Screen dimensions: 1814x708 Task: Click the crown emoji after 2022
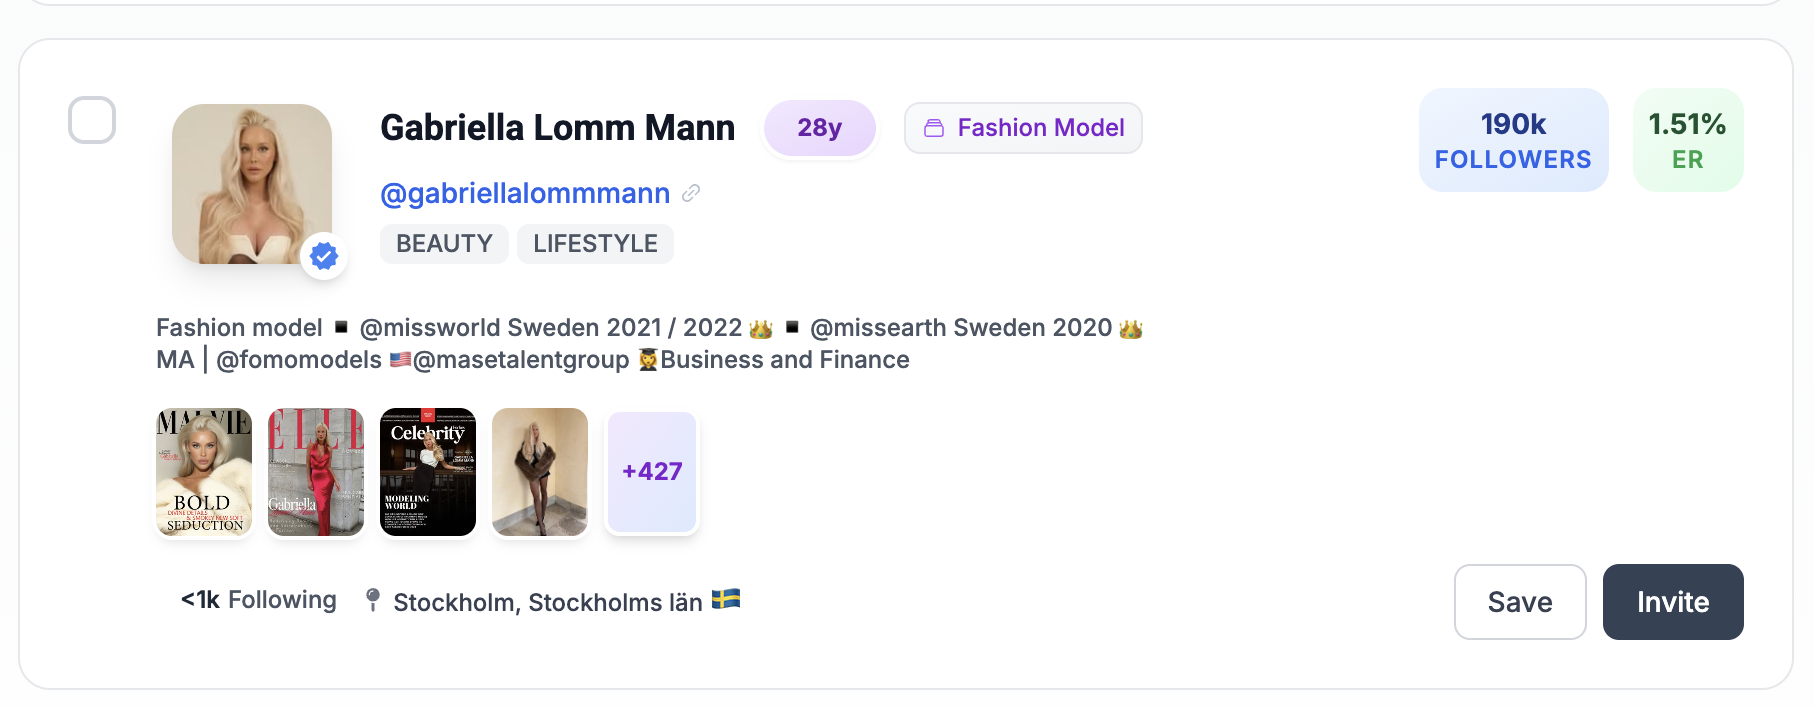coord(758,328)
